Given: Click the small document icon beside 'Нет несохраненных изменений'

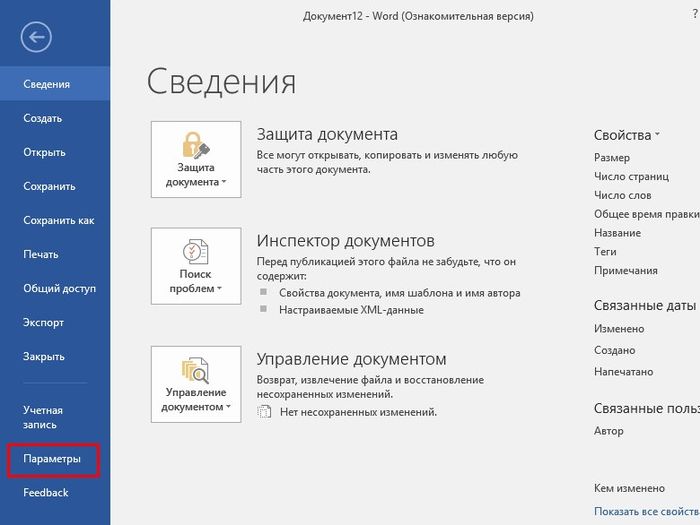Looking at the screenshot, I should click(x=265, y=411).
